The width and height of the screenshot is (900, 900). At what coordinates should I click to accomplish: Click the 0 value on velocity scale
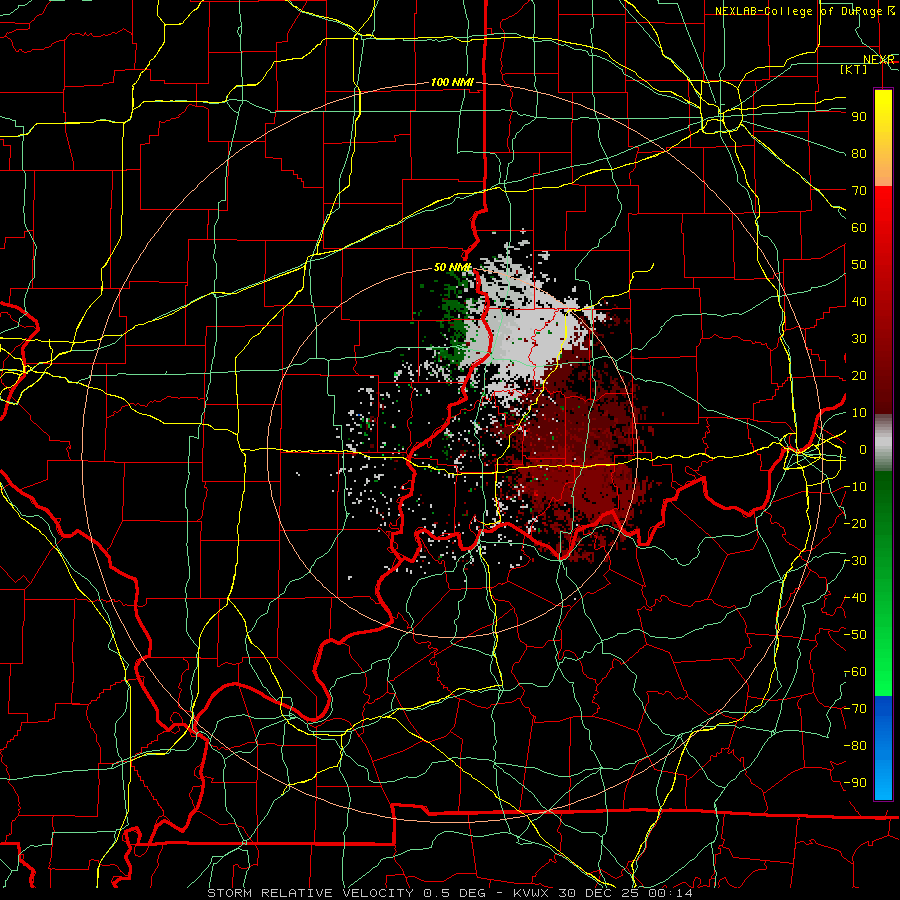click(863, 449)
